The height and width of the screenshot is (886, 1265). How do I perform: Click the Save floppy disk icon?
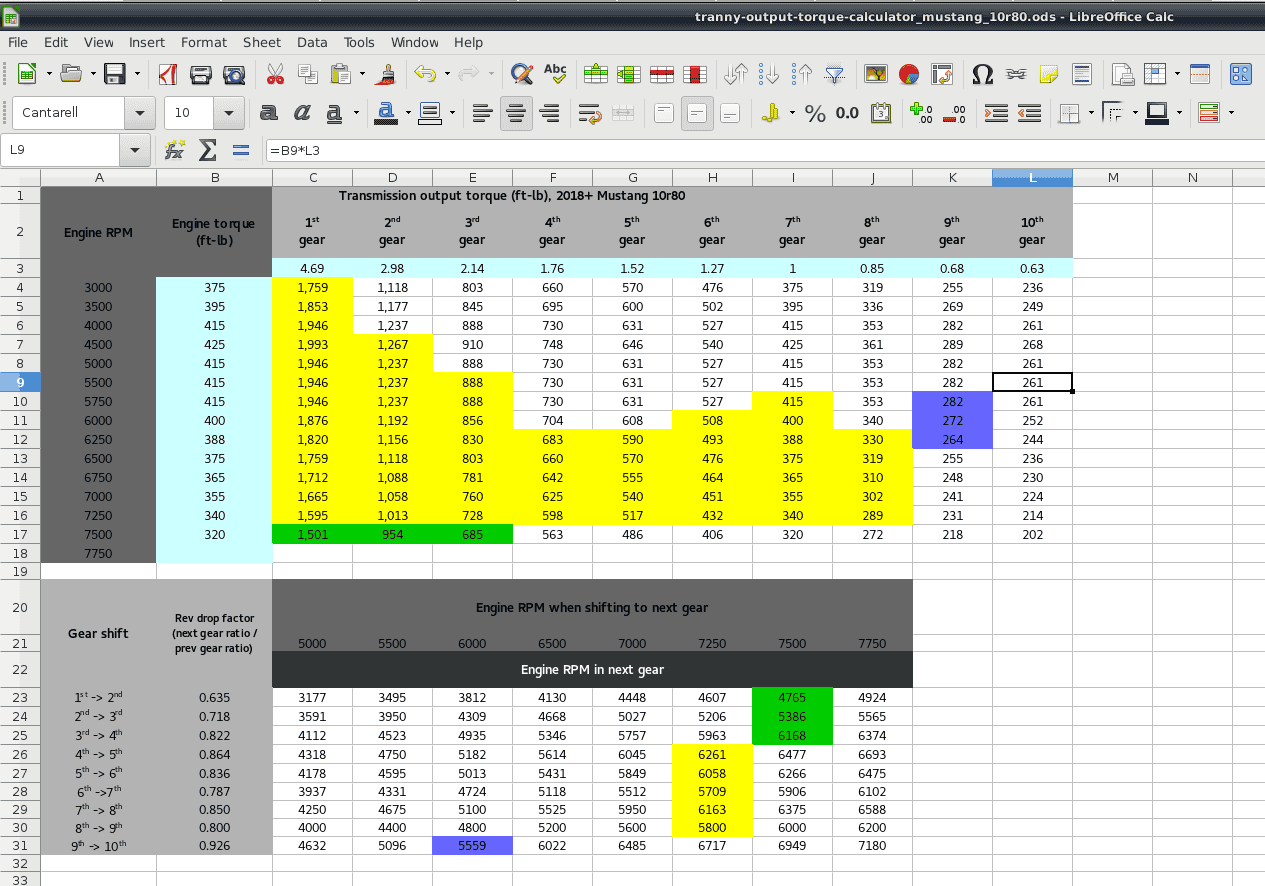[x=115, y=74]
